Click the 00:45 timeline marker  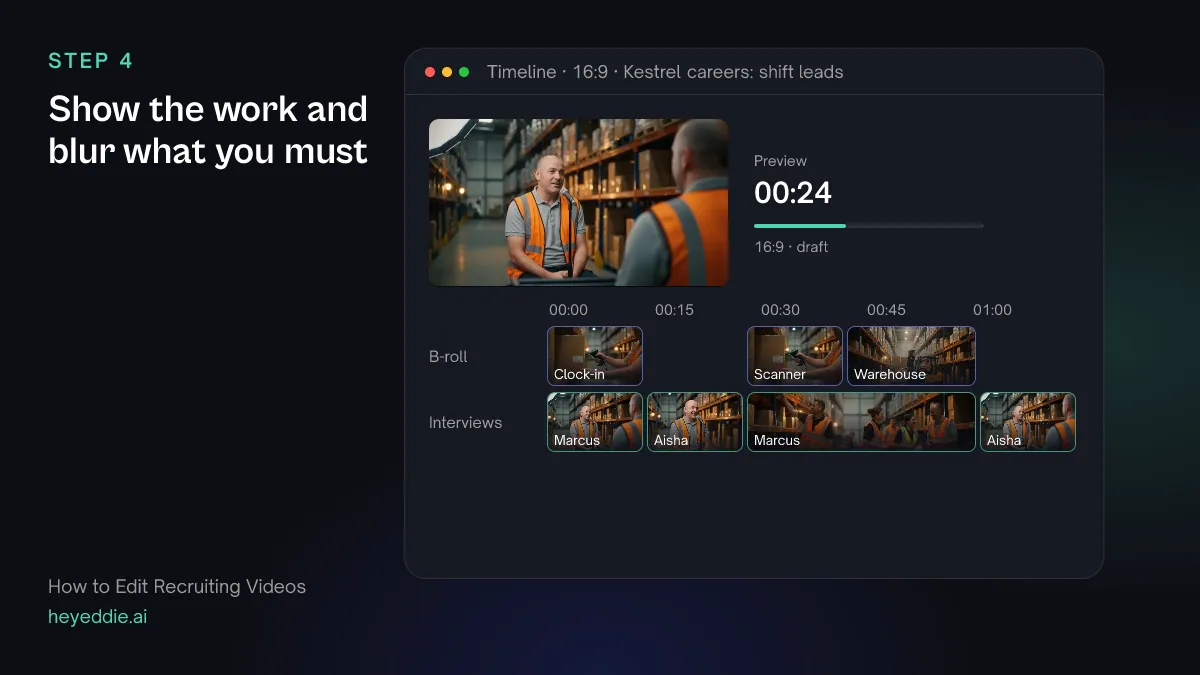[x=886, y=310]
